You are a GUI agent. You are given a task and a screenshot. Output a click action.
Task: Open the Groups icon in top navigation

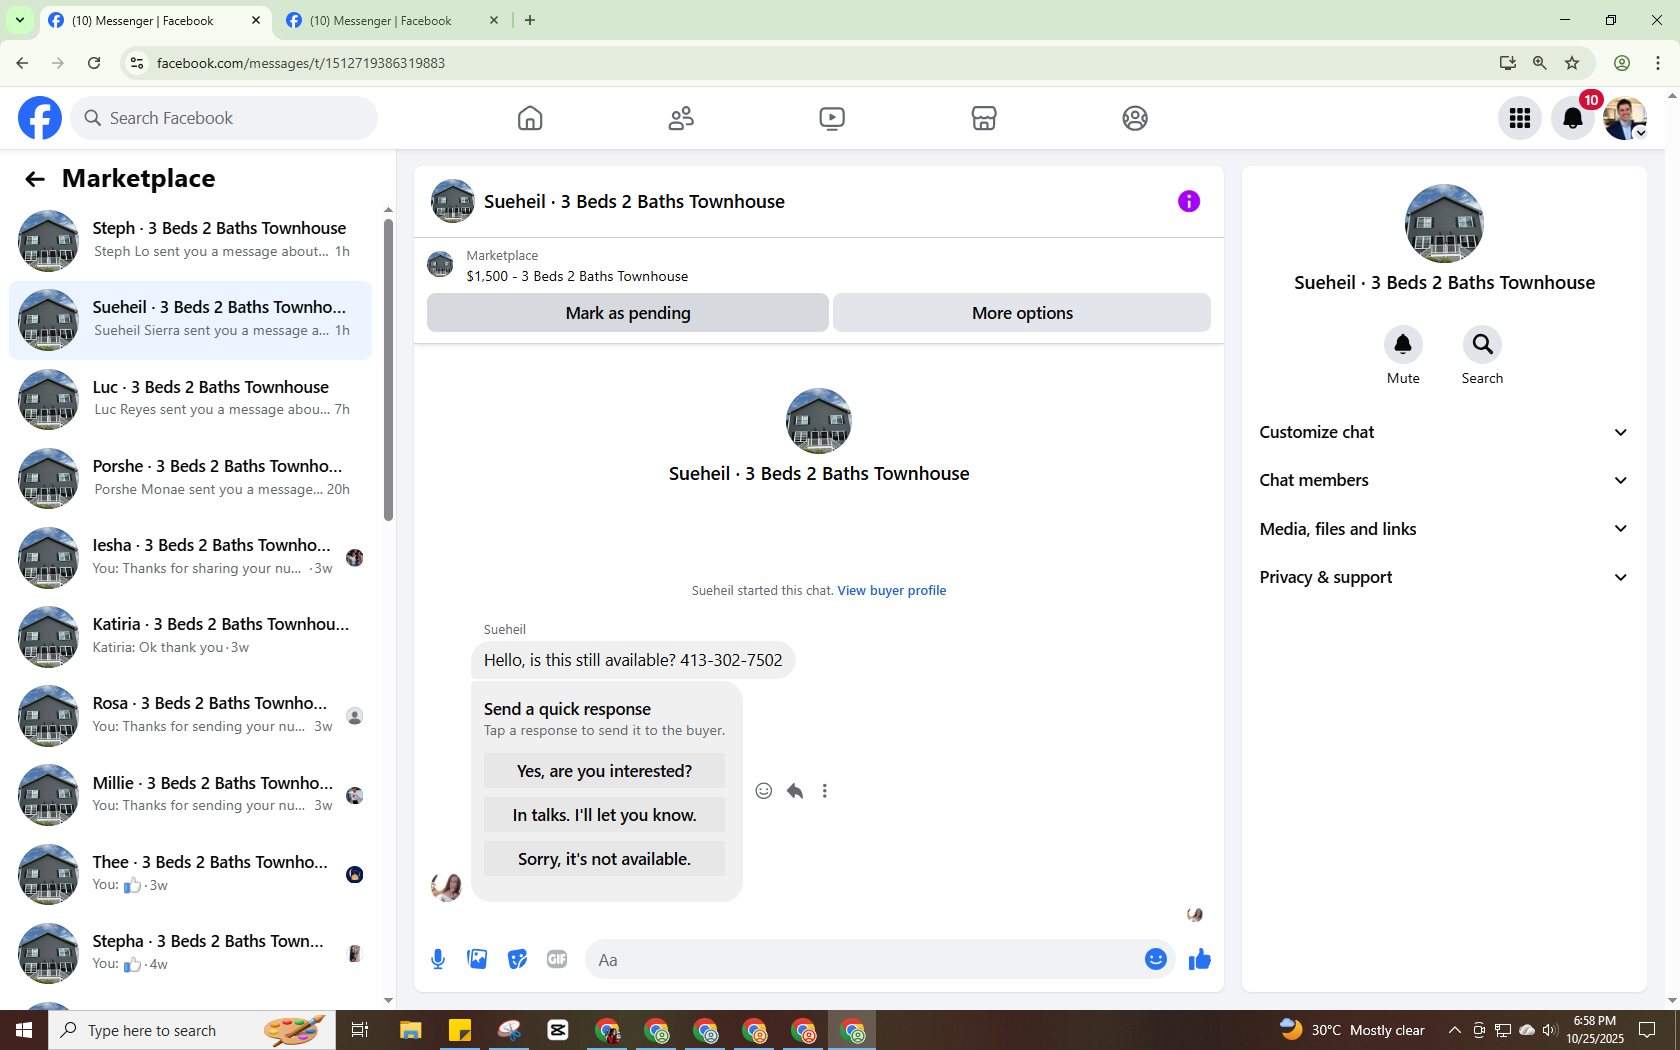click(x=1135, y=118)
